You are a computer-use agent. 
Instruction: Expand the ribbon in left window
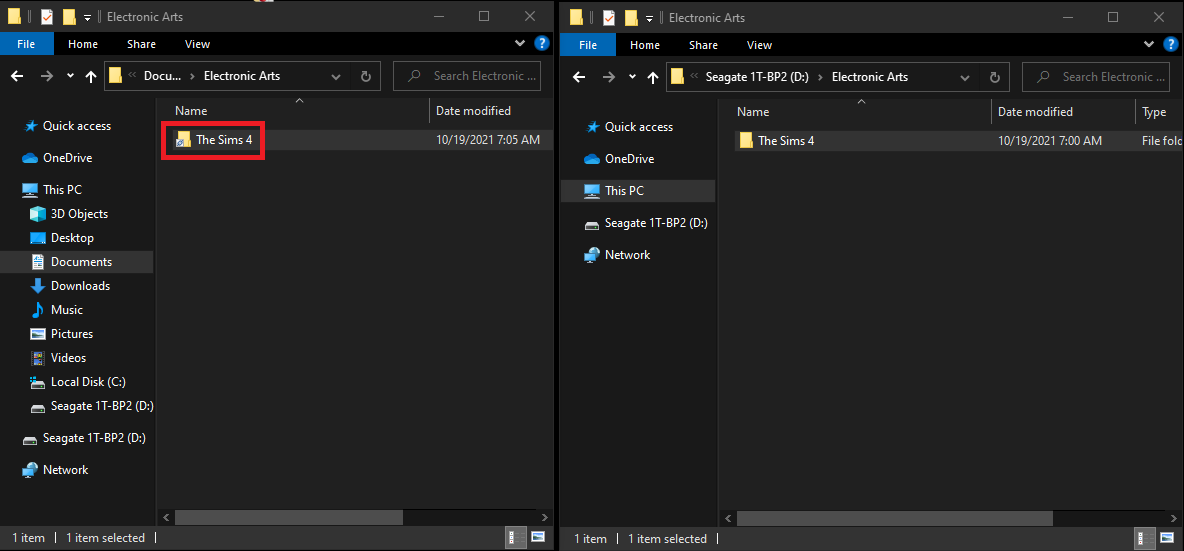click(x=520, y=43)
